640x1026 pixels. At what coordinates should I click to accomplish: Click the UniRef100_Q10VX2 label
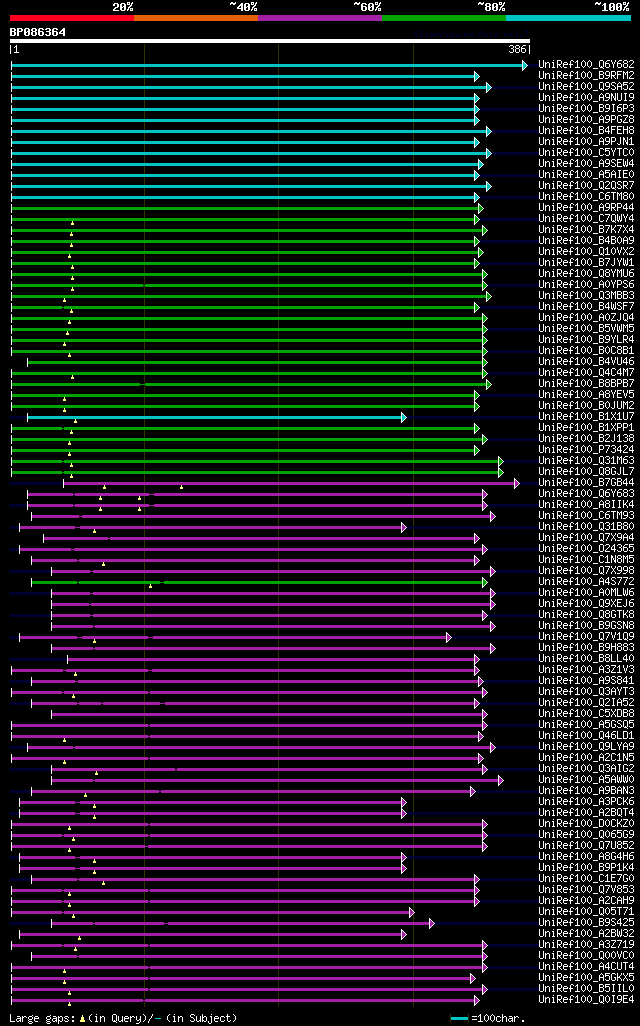586,252
